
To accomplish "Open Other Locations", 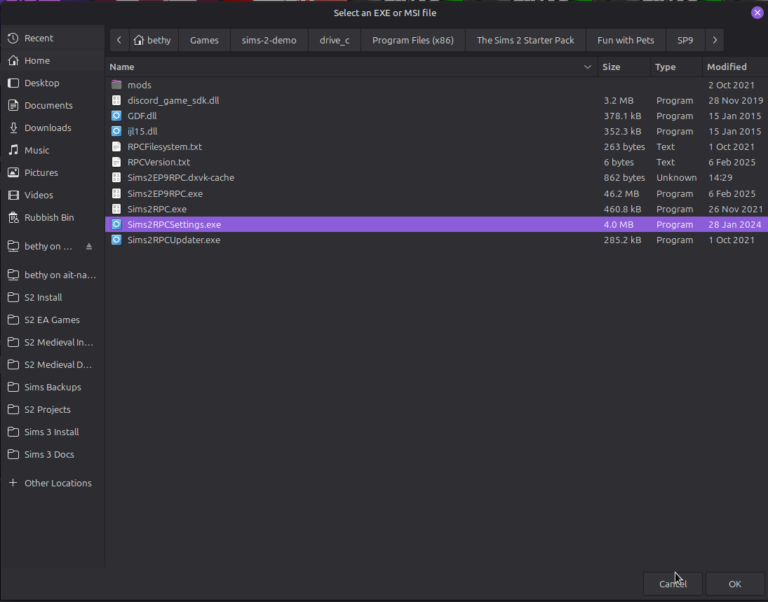I will coord(52,483).
